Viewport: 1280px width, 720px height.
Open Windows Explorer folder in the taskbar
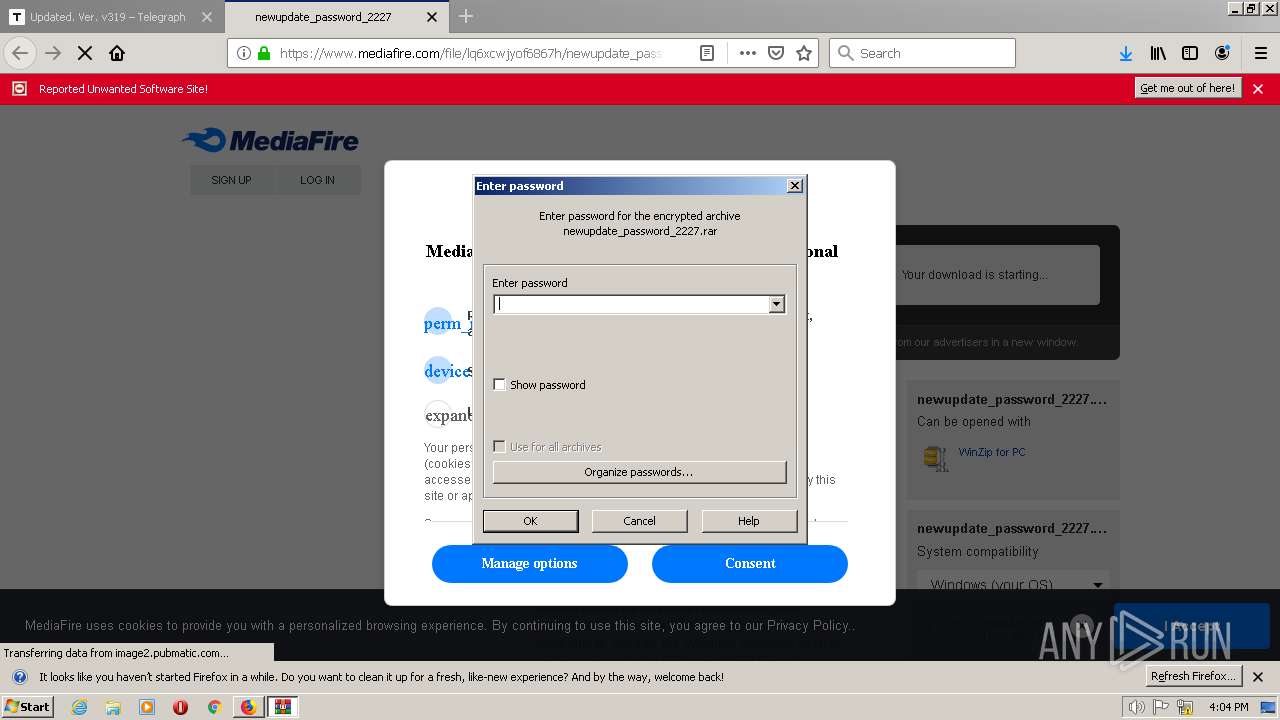(113, 707)
